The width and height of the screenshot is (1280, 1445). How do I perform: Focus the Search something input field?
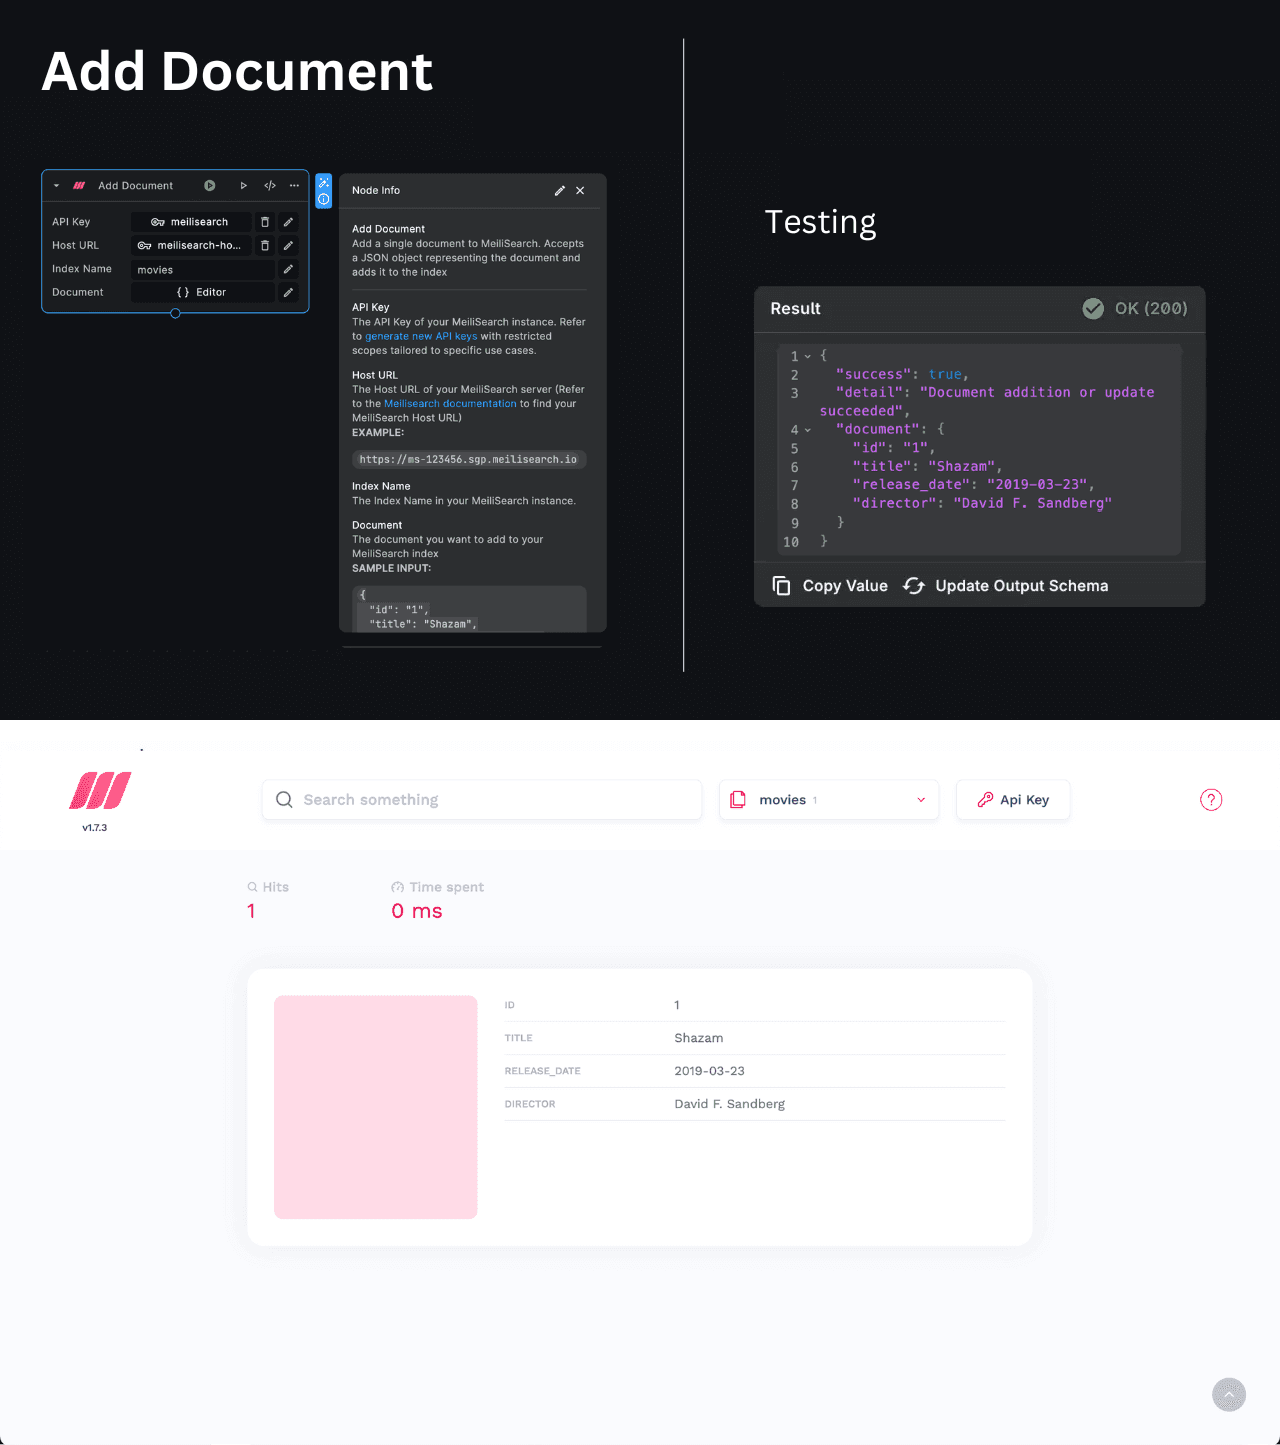click(x=482, y=800)
